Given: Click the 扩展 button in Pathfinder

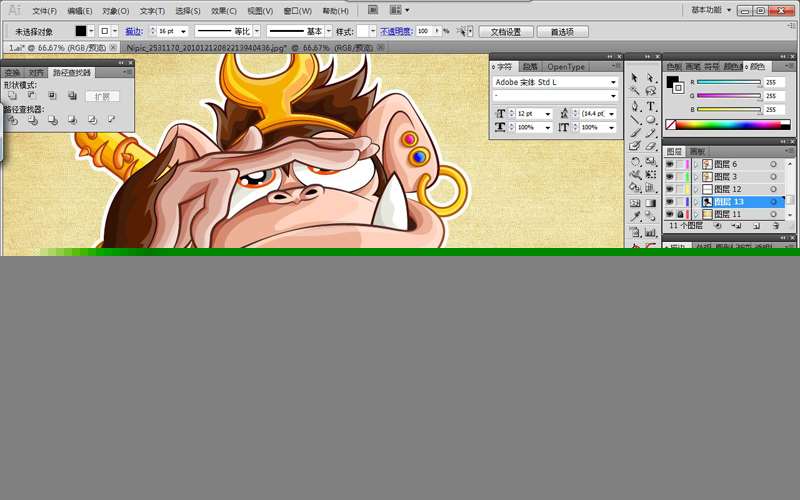Looking at the screenshot, I should (x=102, y=96).
